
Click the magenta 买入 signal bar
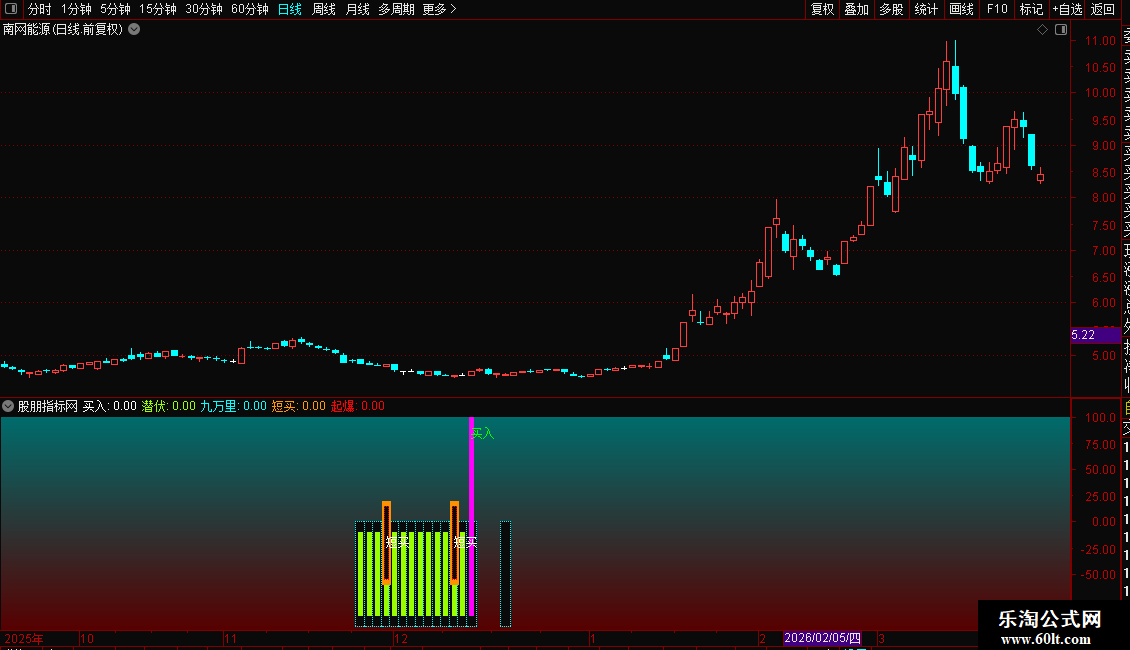pos(471,516)
